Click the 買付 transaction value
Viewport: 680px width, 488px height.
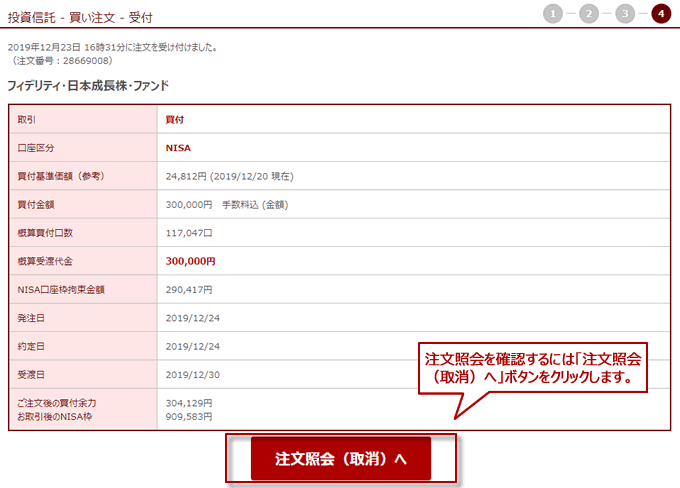(x=175, y=120)
